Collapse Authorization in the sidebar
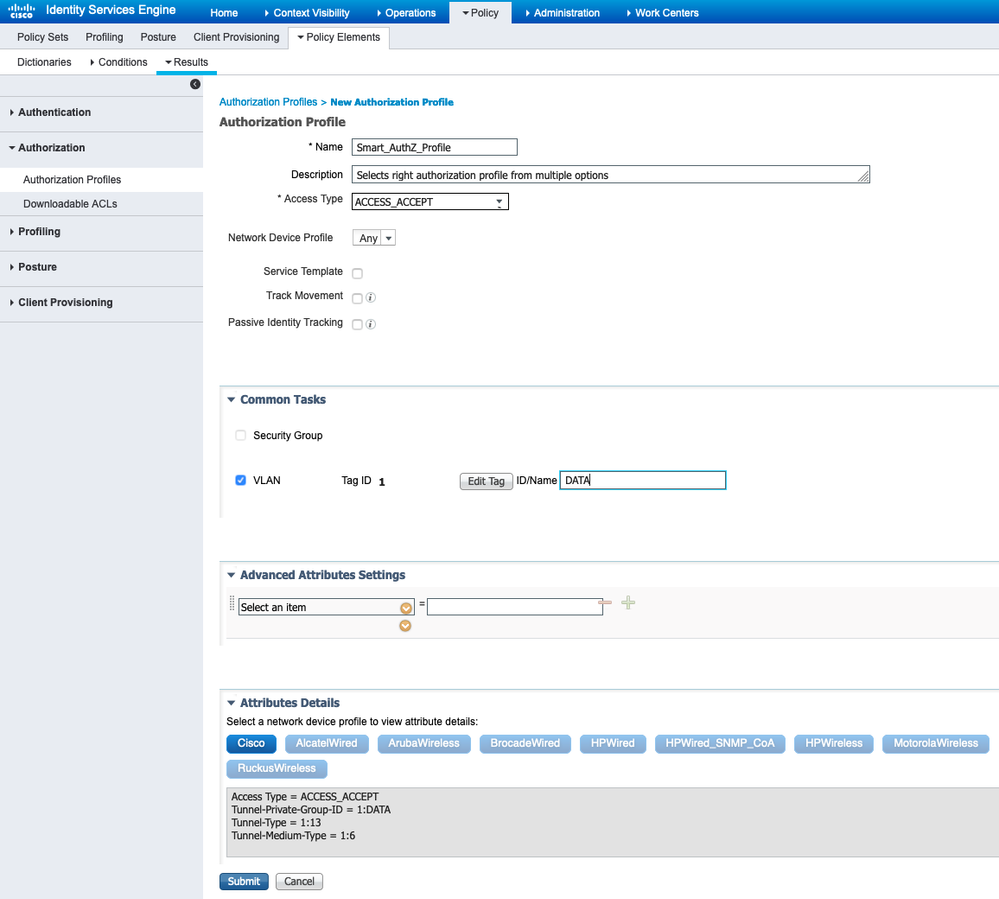 (51, 148)
